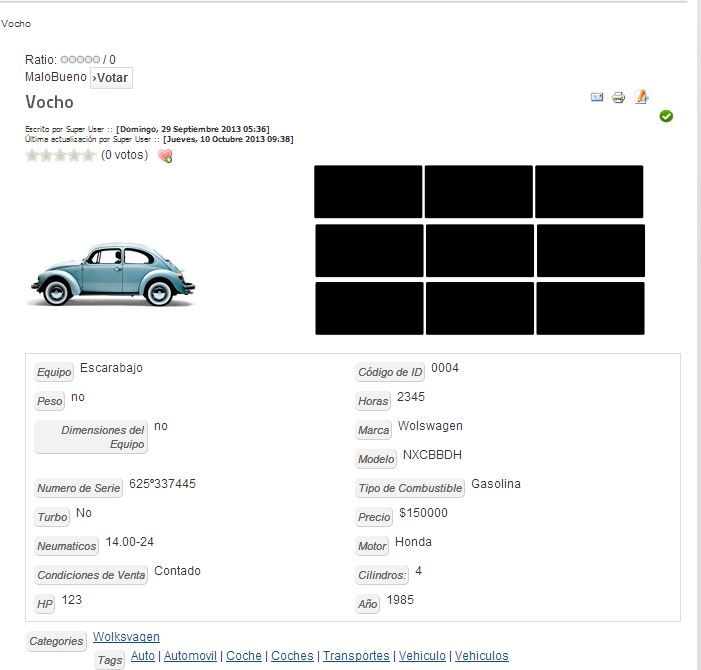Image resolution: width=701 pixels, height=670 pixels.
Task: Click the Neumaticos label
Action: pos(67,546)
